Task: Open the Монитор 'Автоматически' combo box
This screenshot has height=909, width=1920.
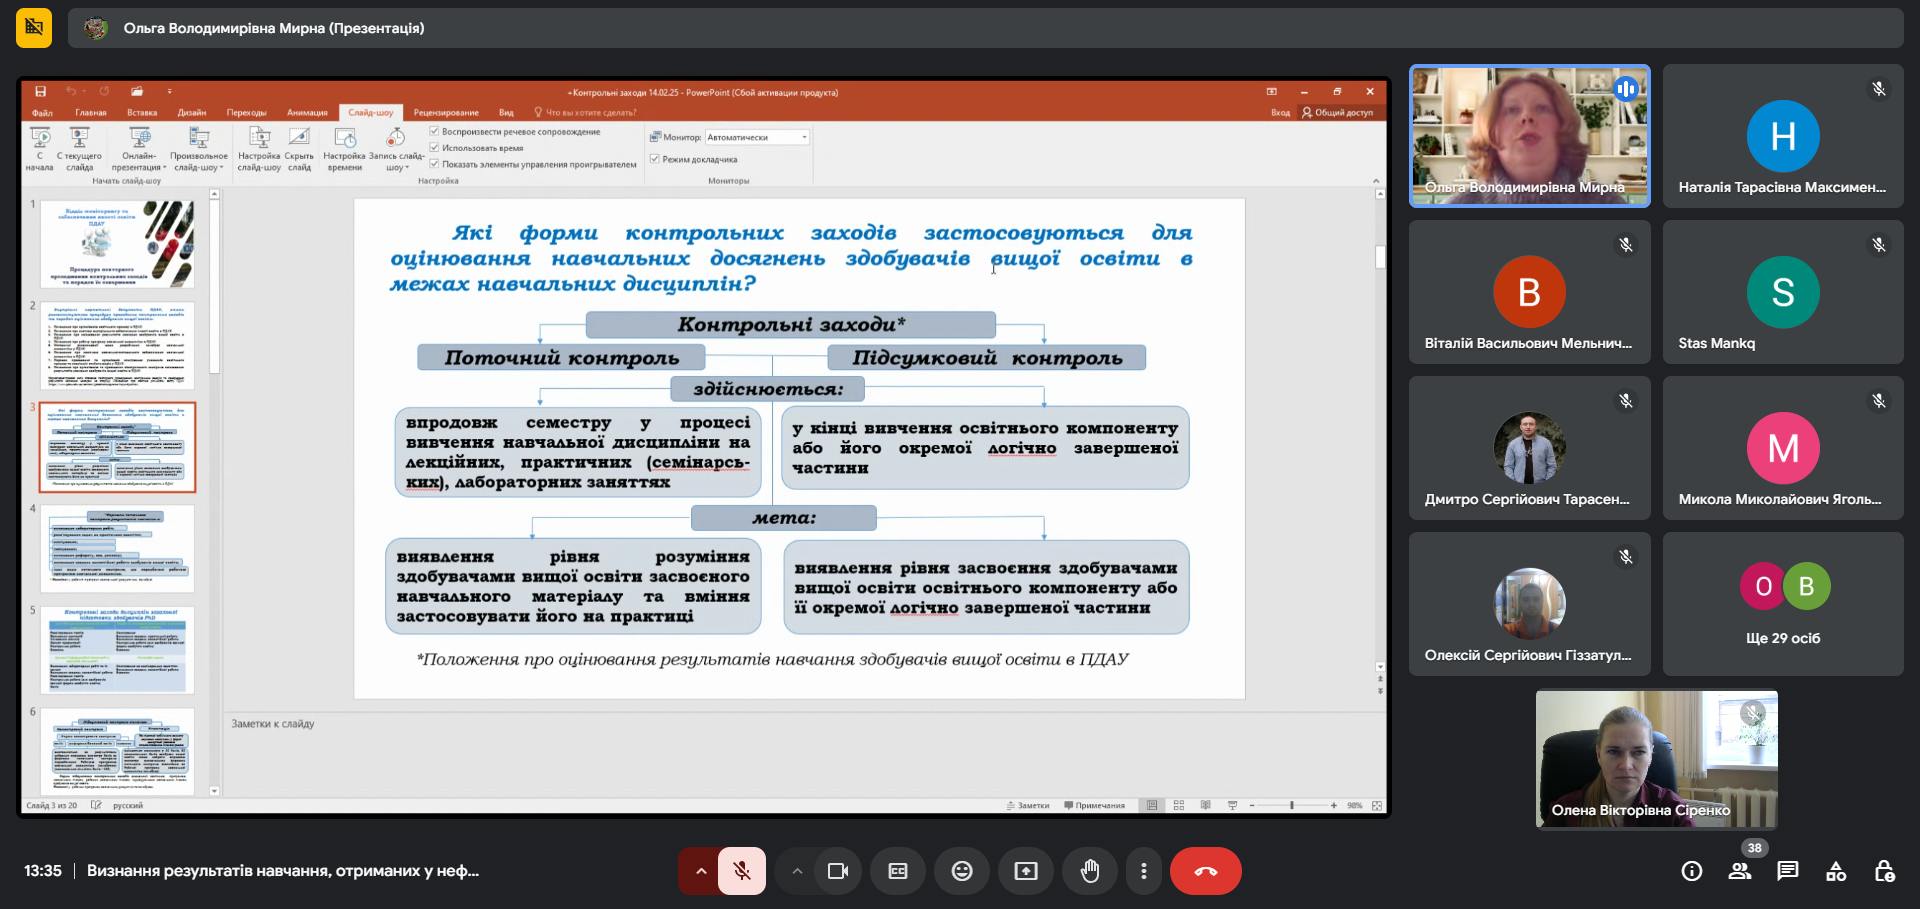Action: point(757,137)
